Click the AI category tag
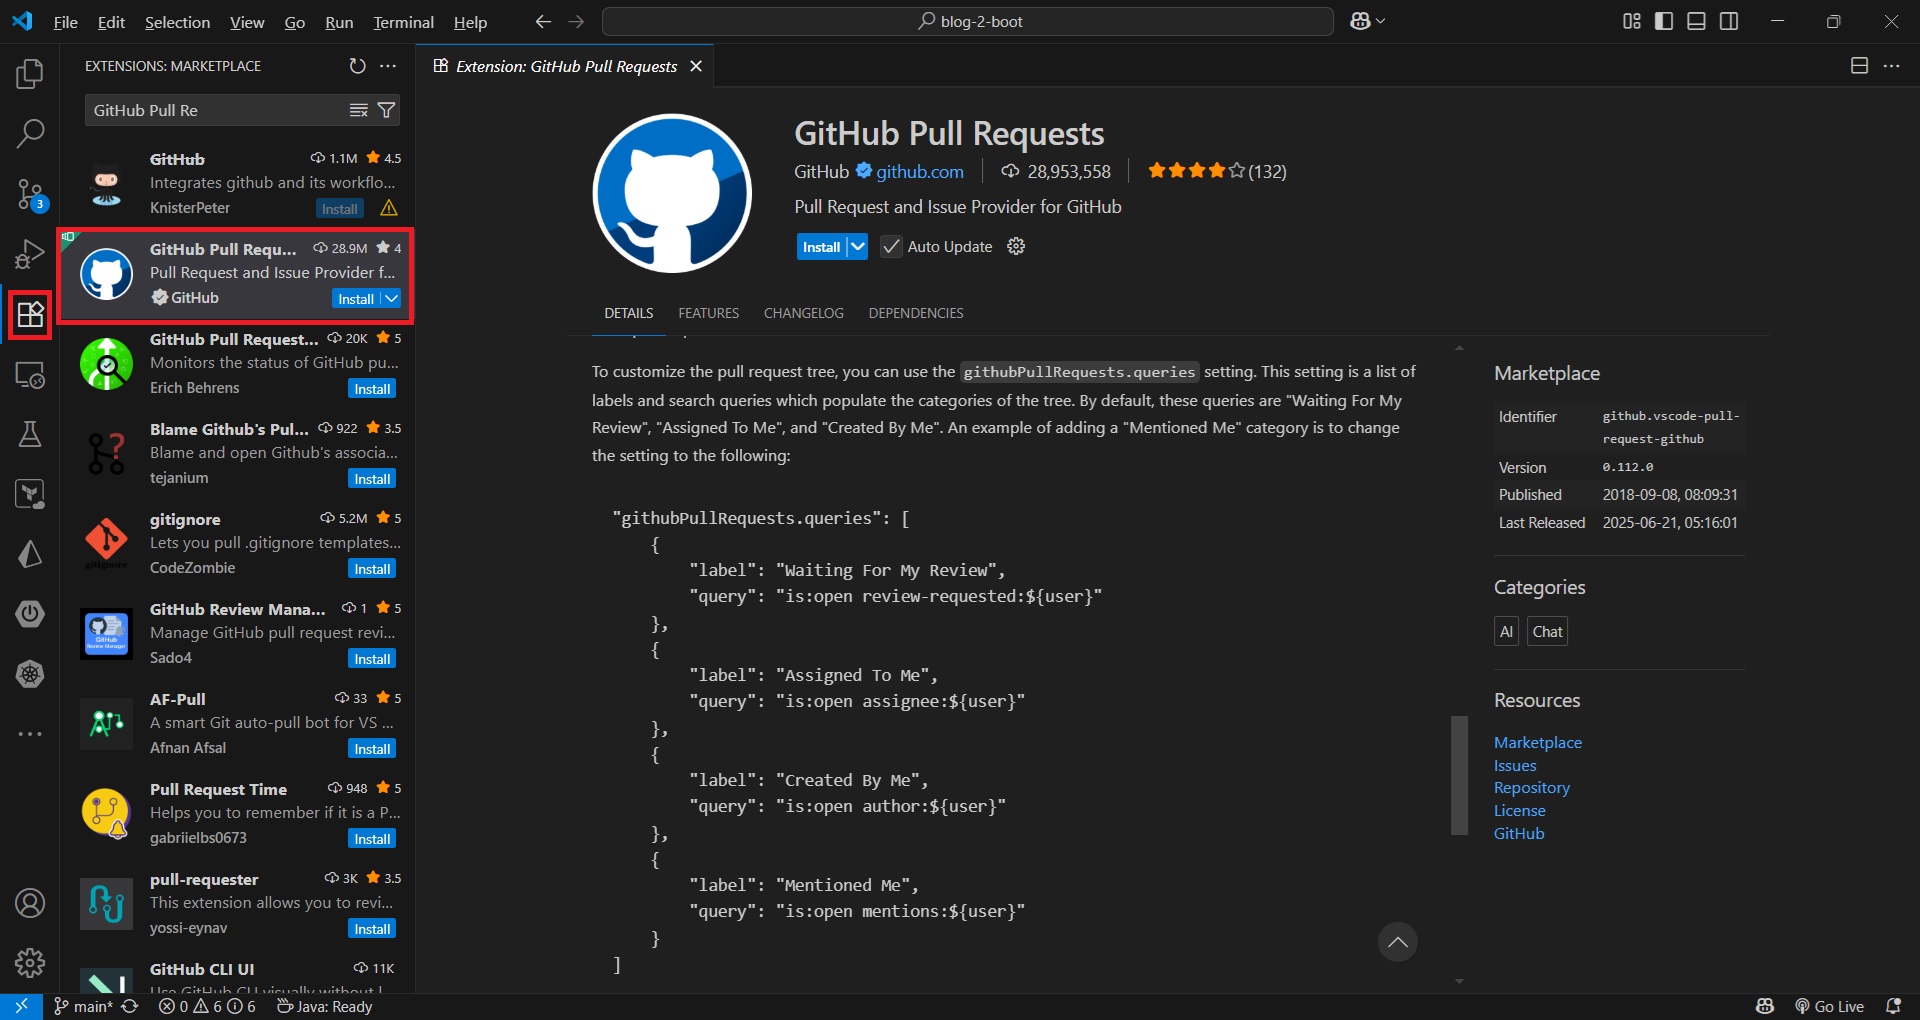Screen dimensions: 1920x1020 (1506, 631)
